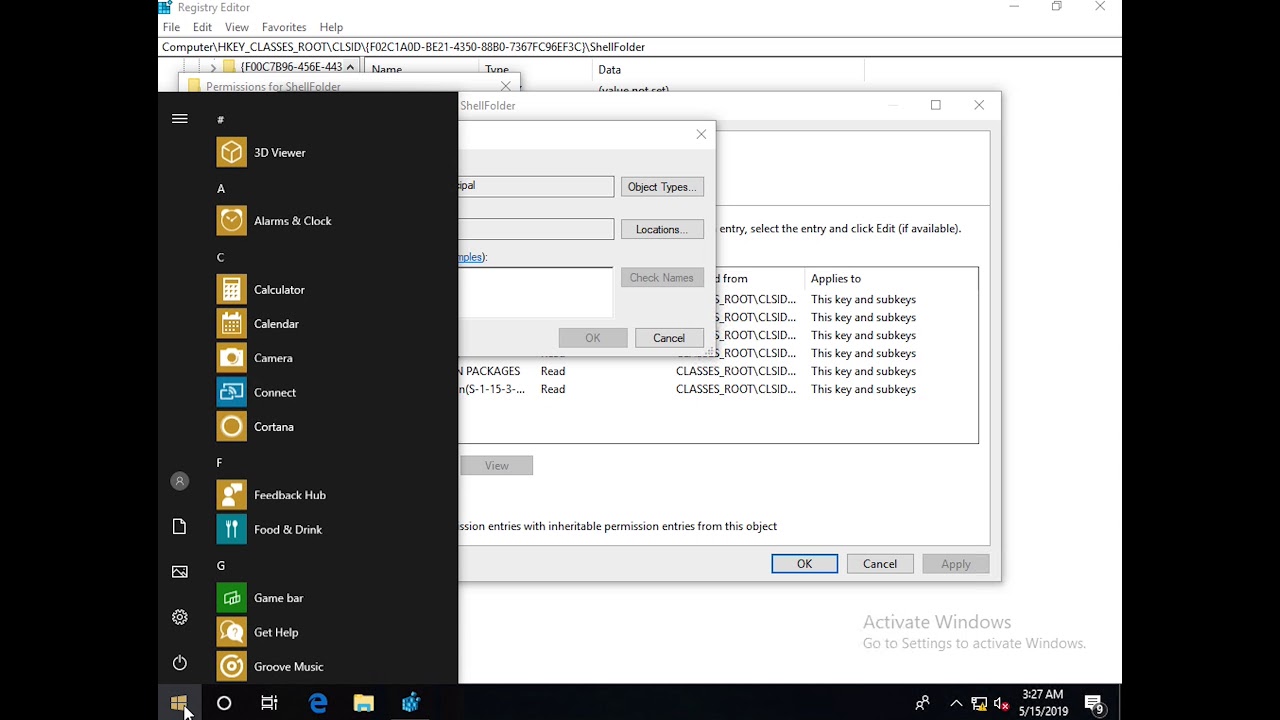The width and height of the screenshot is (1280, 720).
Task: Close Permissions for ShellFolder dialog
Action: point(506,87)
